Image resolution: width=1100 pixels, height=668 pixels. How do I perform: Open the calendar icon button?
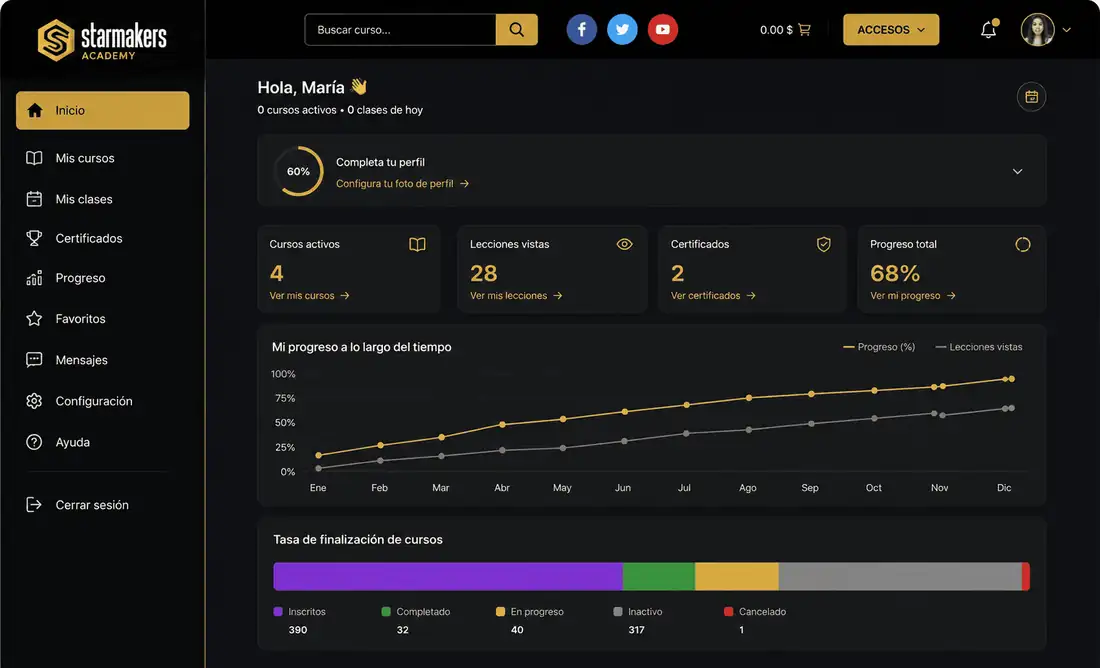[x=1031, y=97]
